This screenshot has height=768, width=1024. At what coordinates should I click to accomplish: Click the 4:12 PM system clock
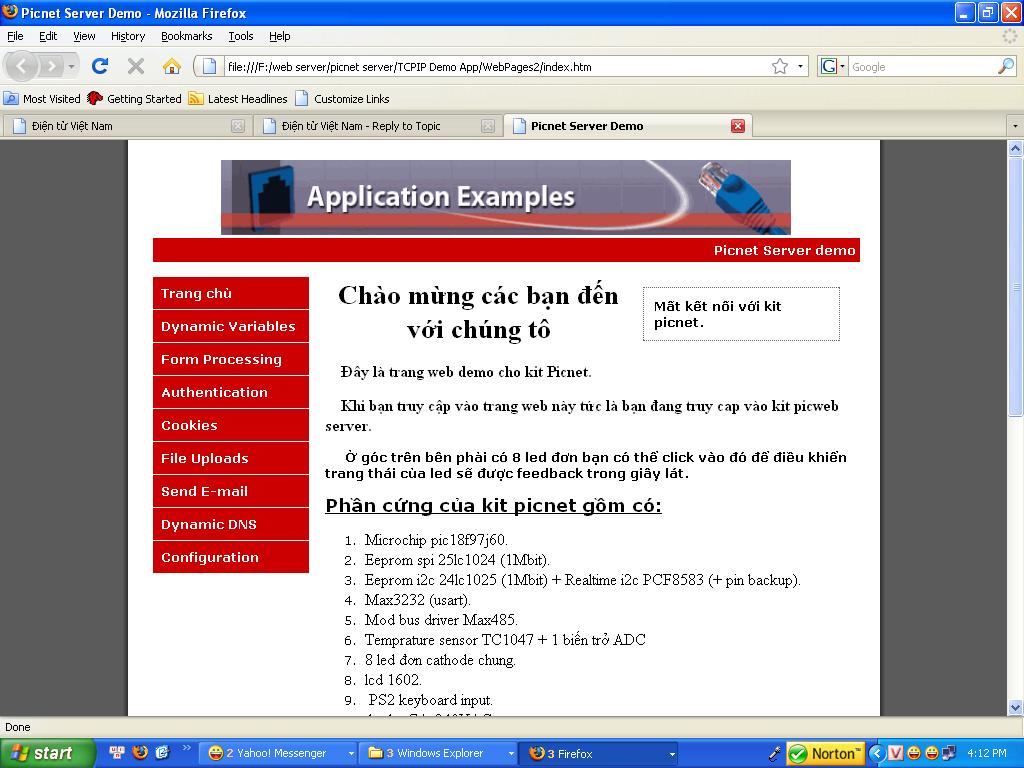pos(987,754)
